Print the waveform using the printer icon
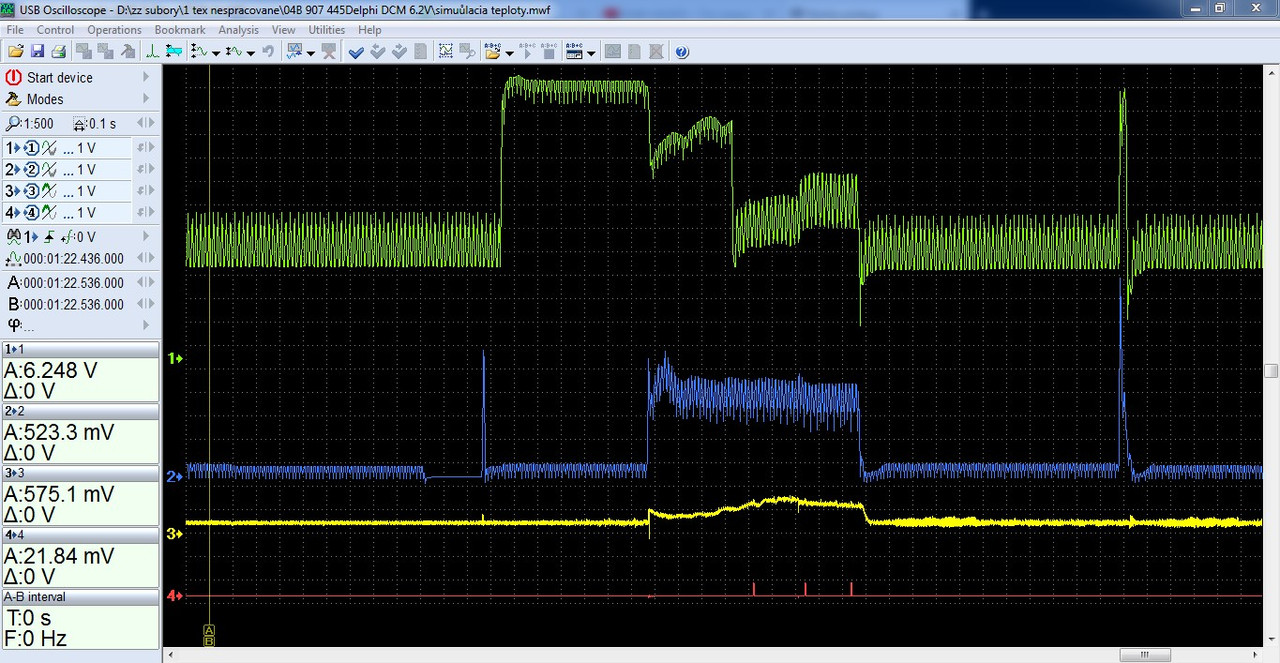Viewport: 1280px width, 663px height. coord(58,51)
